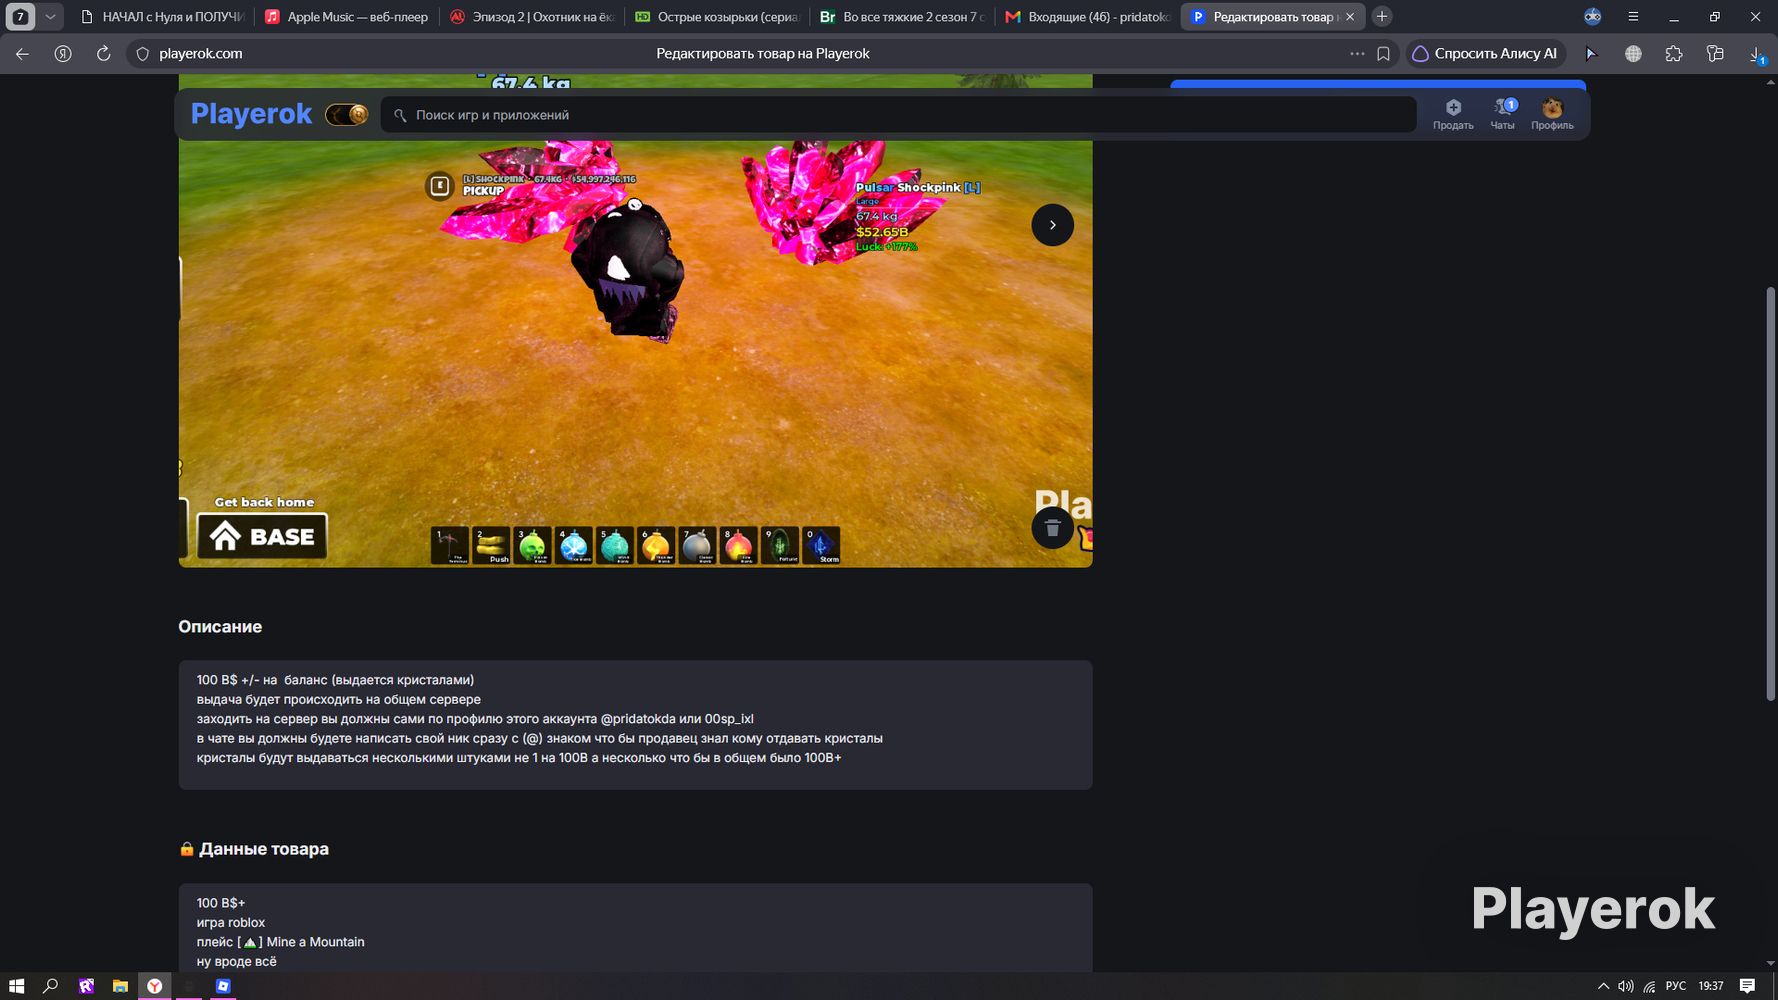This screenshot has width=1778, height=1000.
Task: Switch to the Gmail "Входящие (46)" tab
Action: click(x=1086, y=17)
